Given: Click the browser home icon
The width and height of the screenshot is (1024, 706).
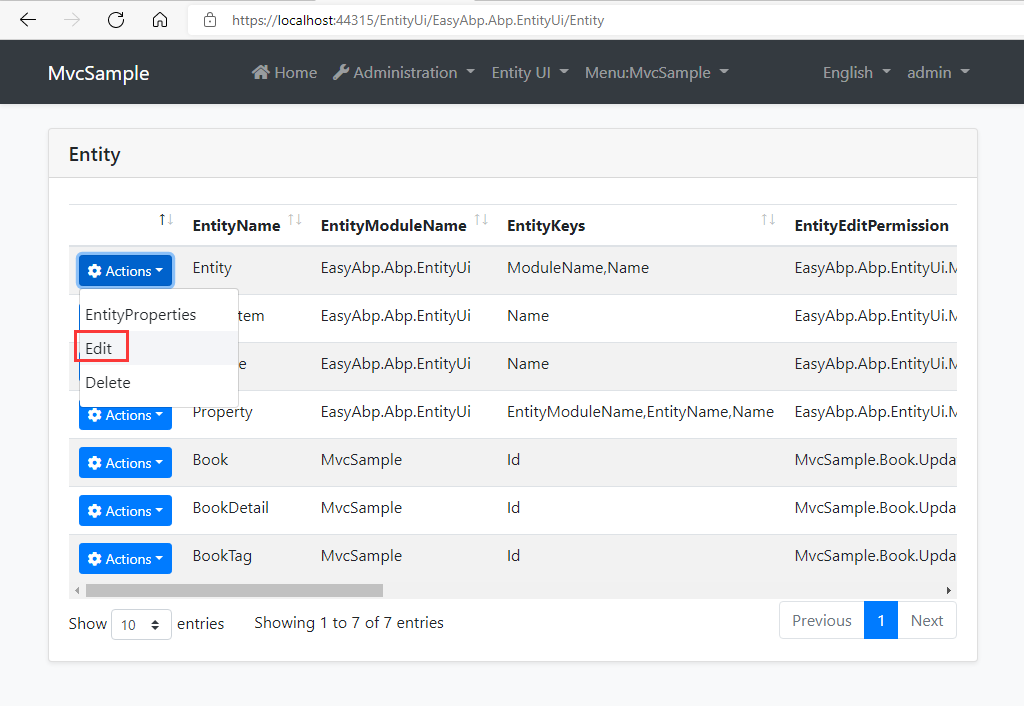Looking at the screenshot, I should [x=160, y=19].
